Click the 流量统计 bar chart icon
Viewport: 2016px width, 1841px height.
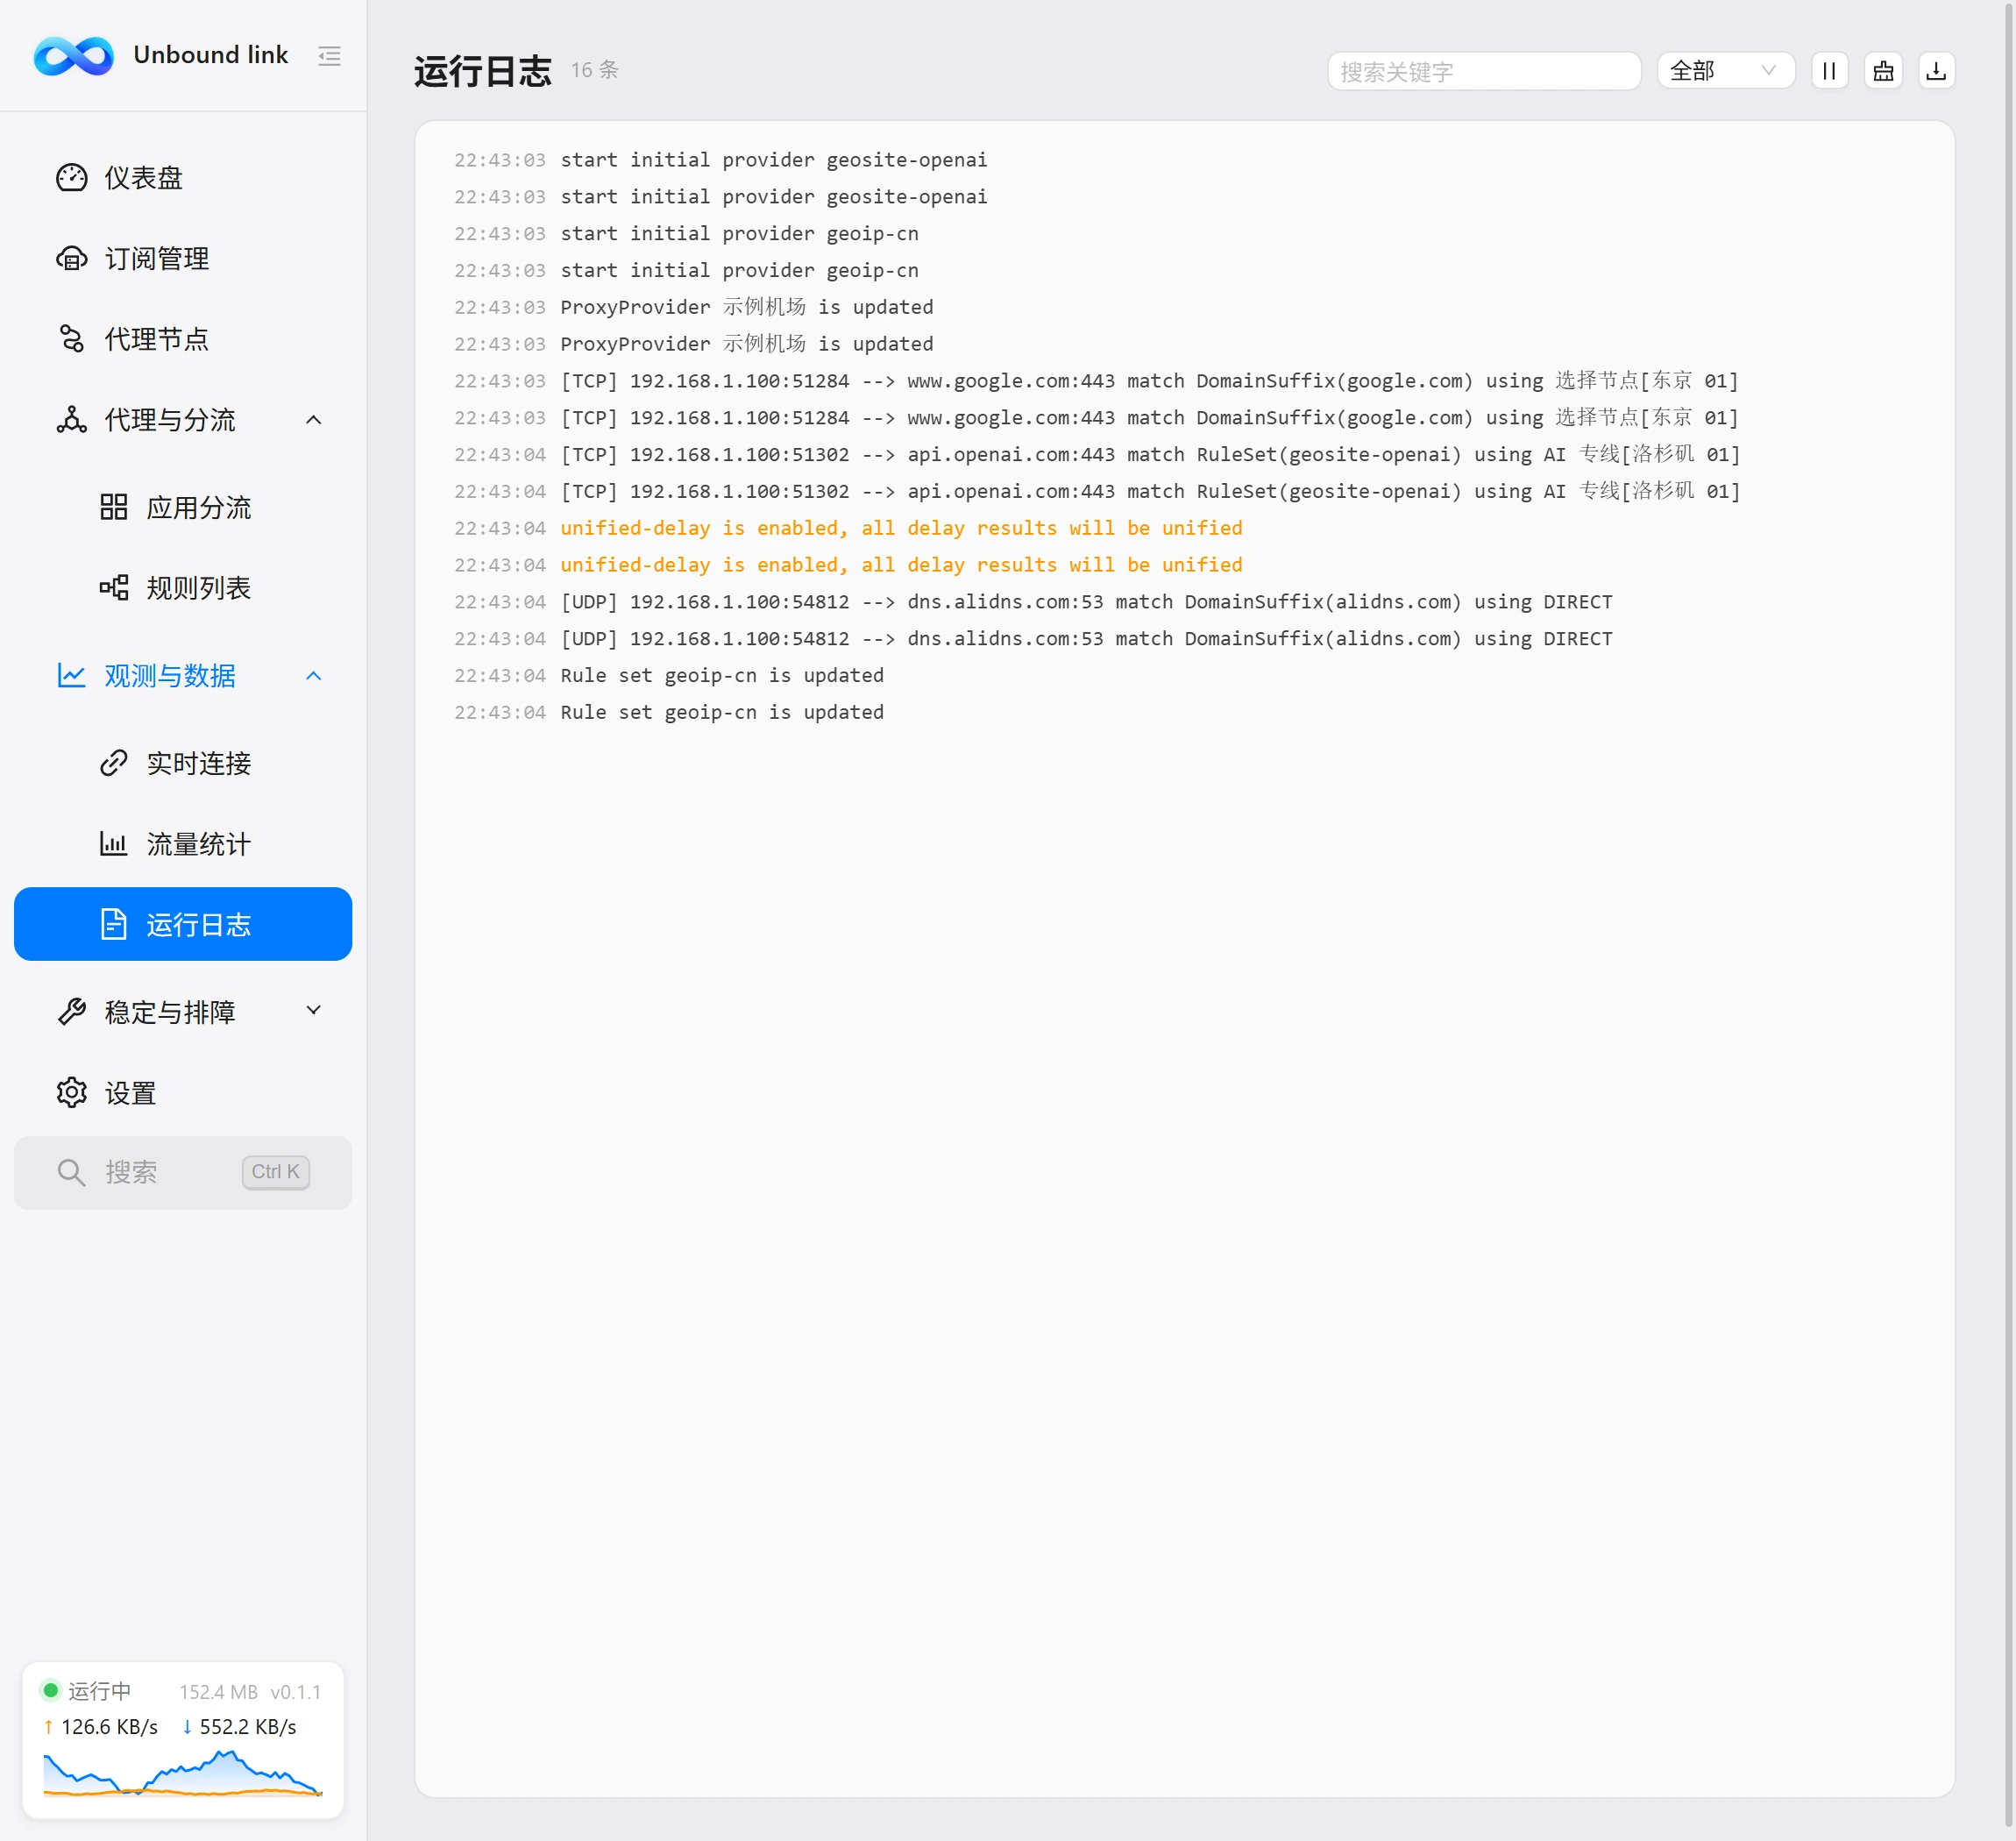coord(114,844)
